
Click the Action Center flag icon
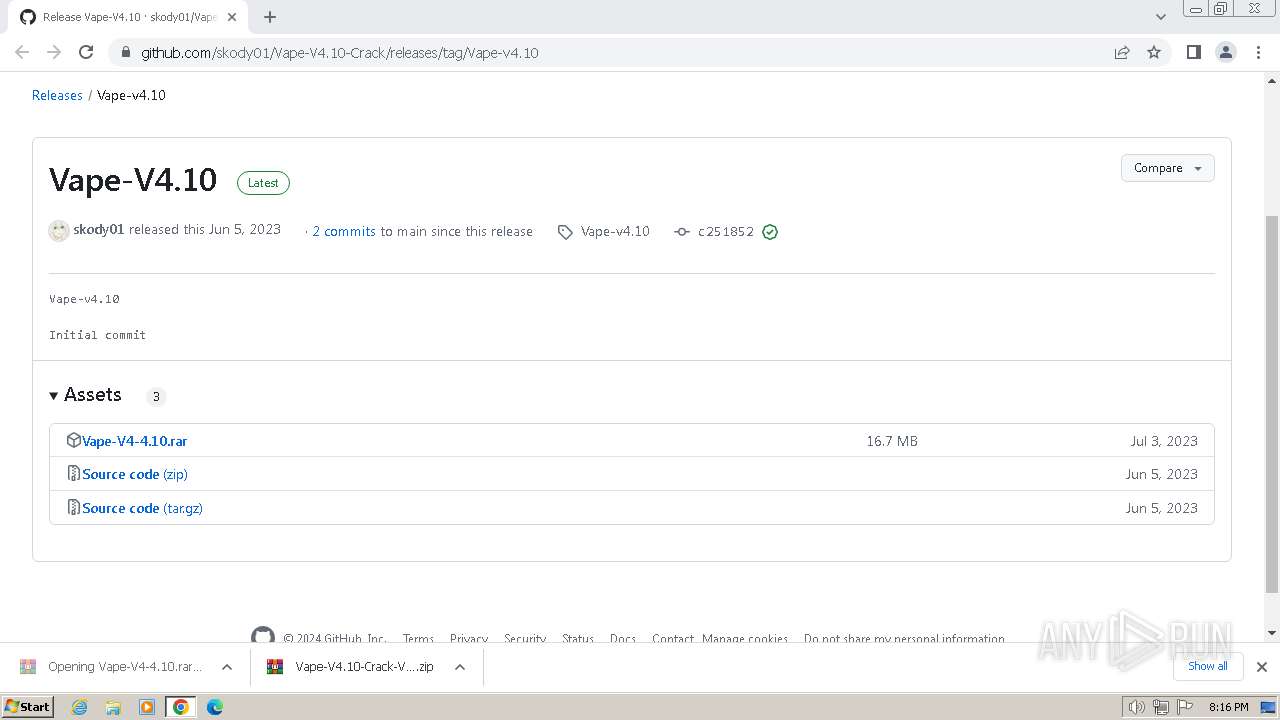coord(1183,707)
